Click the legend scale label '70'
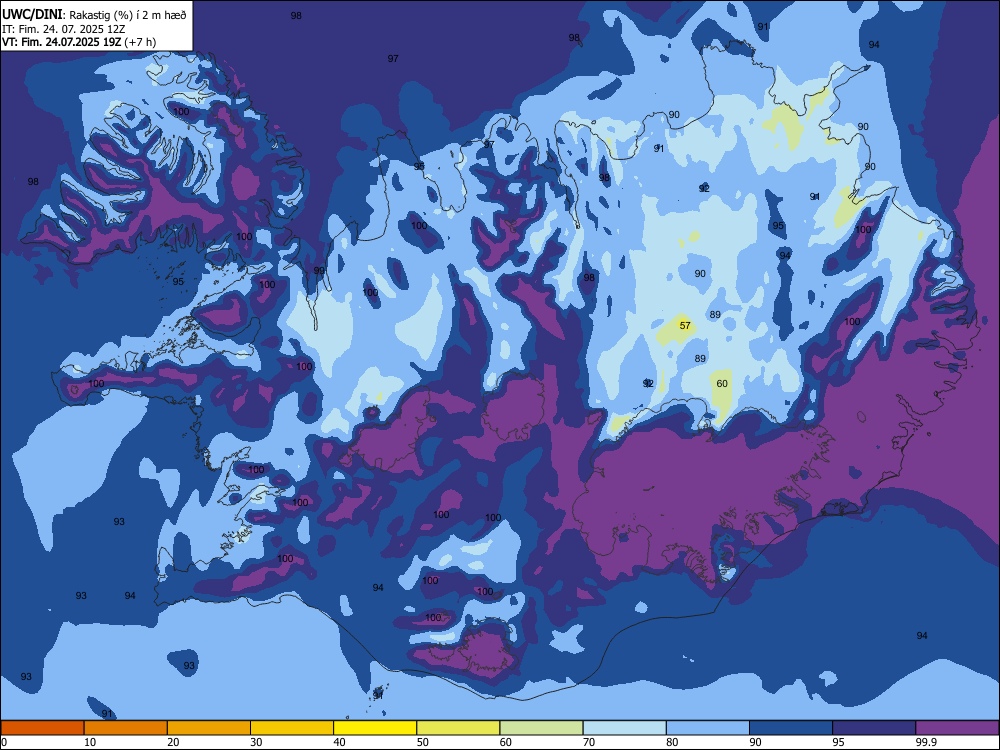This screenshot has height=750, width=1000. 589,742
